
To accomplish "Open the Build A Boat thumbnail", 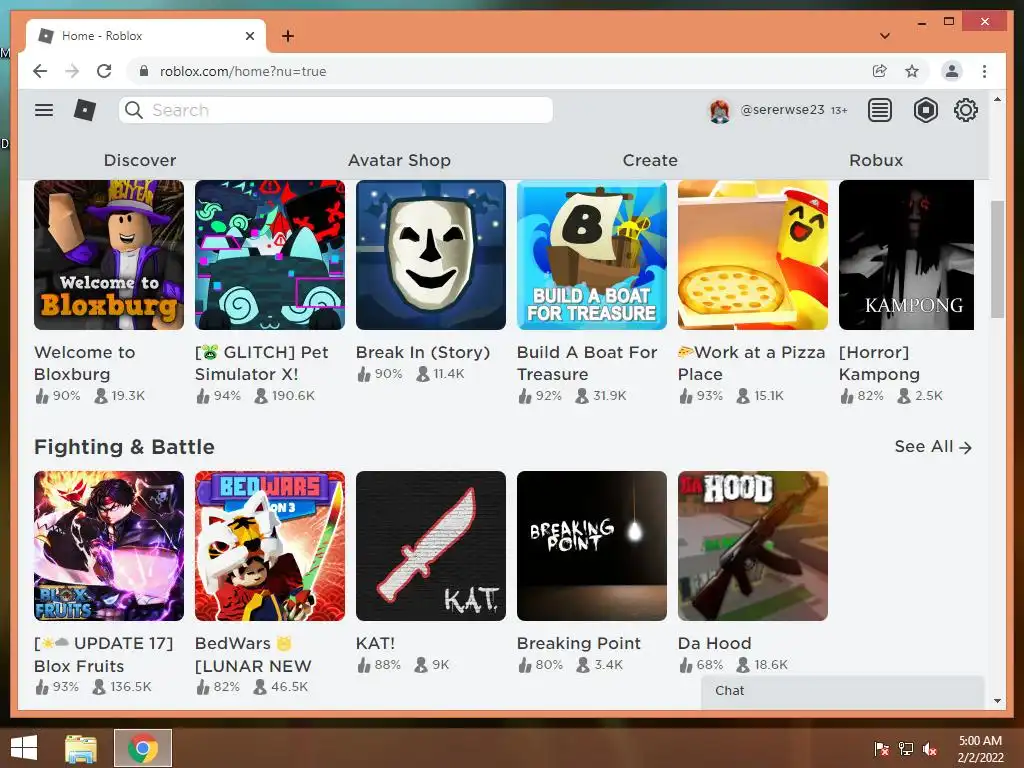I will (x=592, y=255).
